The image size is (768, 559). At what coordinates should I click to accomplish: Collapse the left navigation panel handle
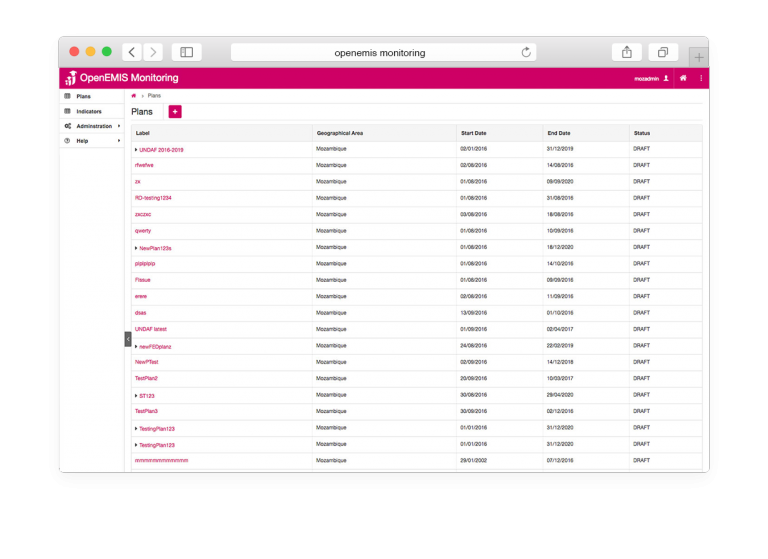pos(128,339)
